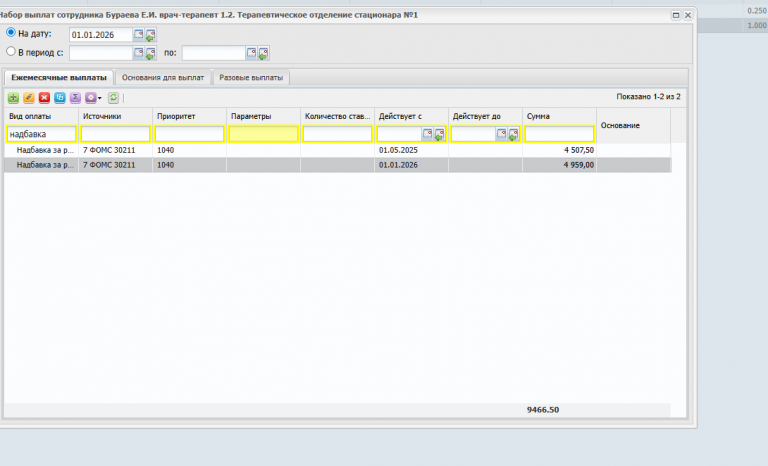Sort by Источники column header
This screenshot has height=466, width=768.
coord(116,117)
